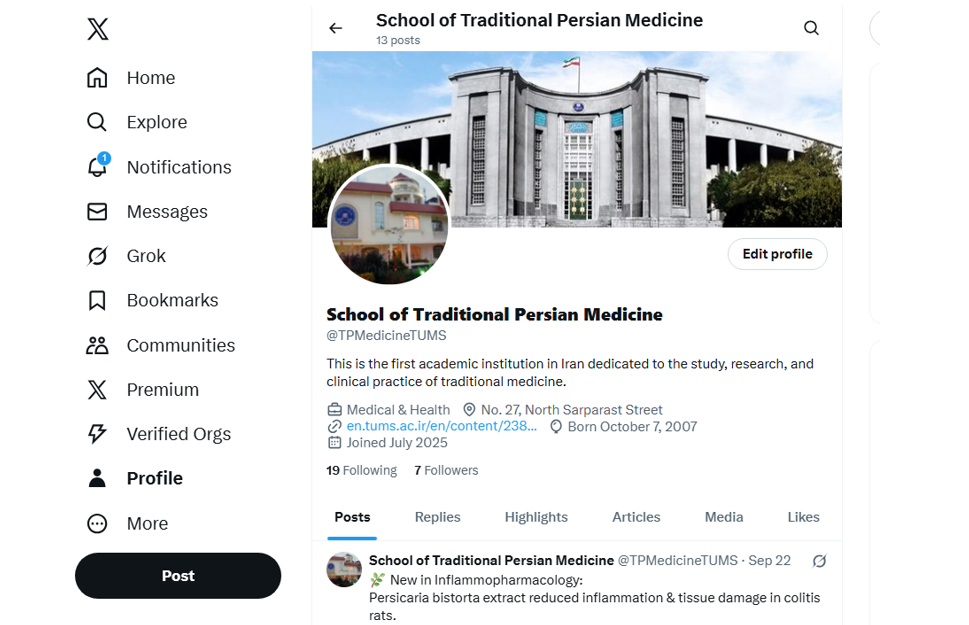Click Grok icon on the post
969x625 pixels.
(819, 561)
